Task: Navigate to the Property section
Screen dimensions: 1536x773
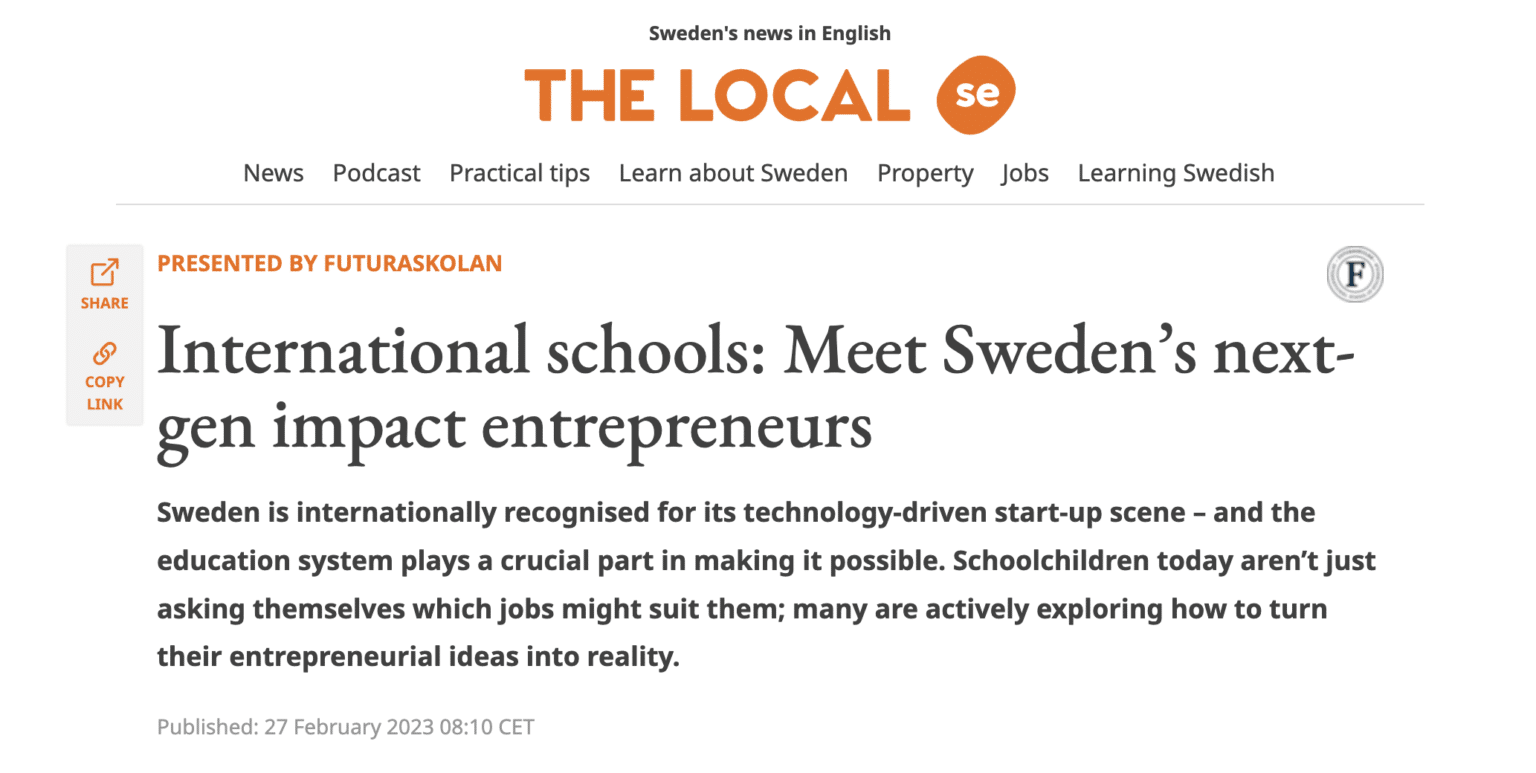Action: point(924,173)
